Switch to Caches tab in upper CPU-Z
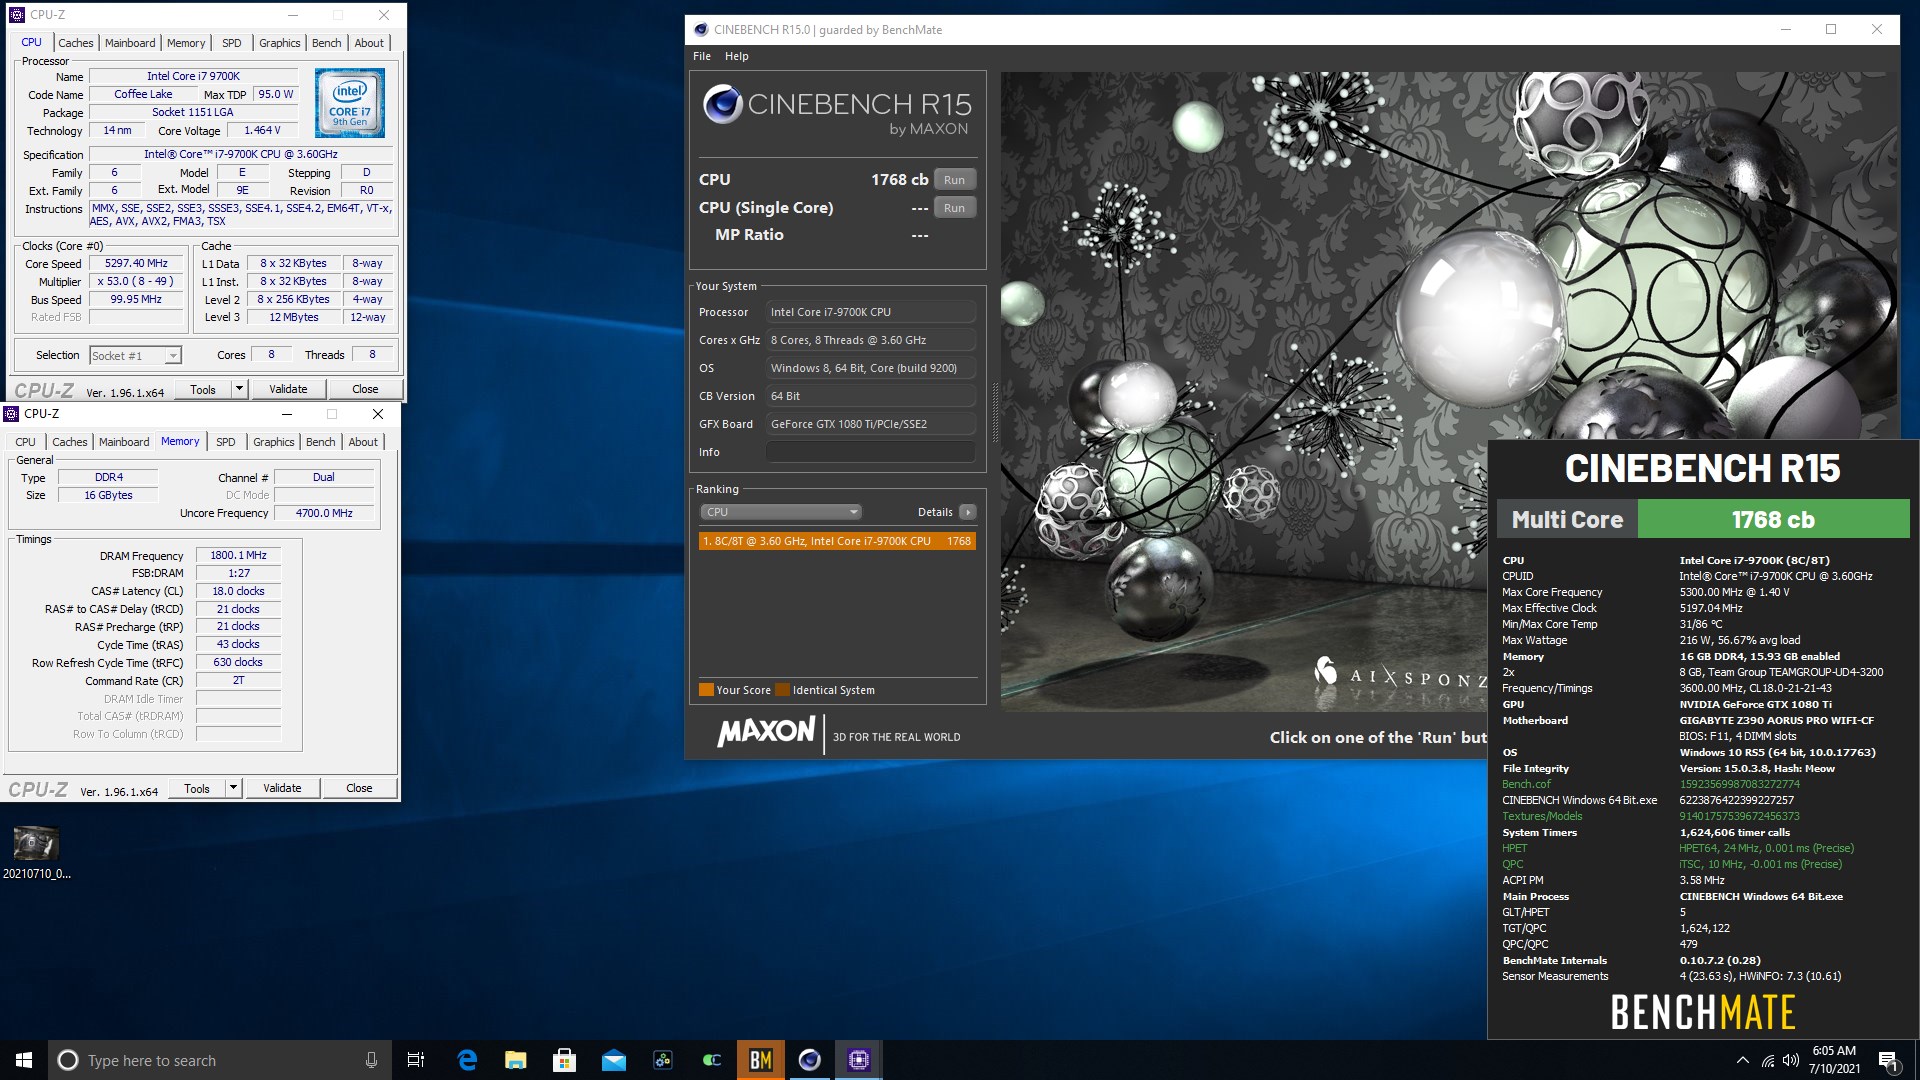 [76, 43]
